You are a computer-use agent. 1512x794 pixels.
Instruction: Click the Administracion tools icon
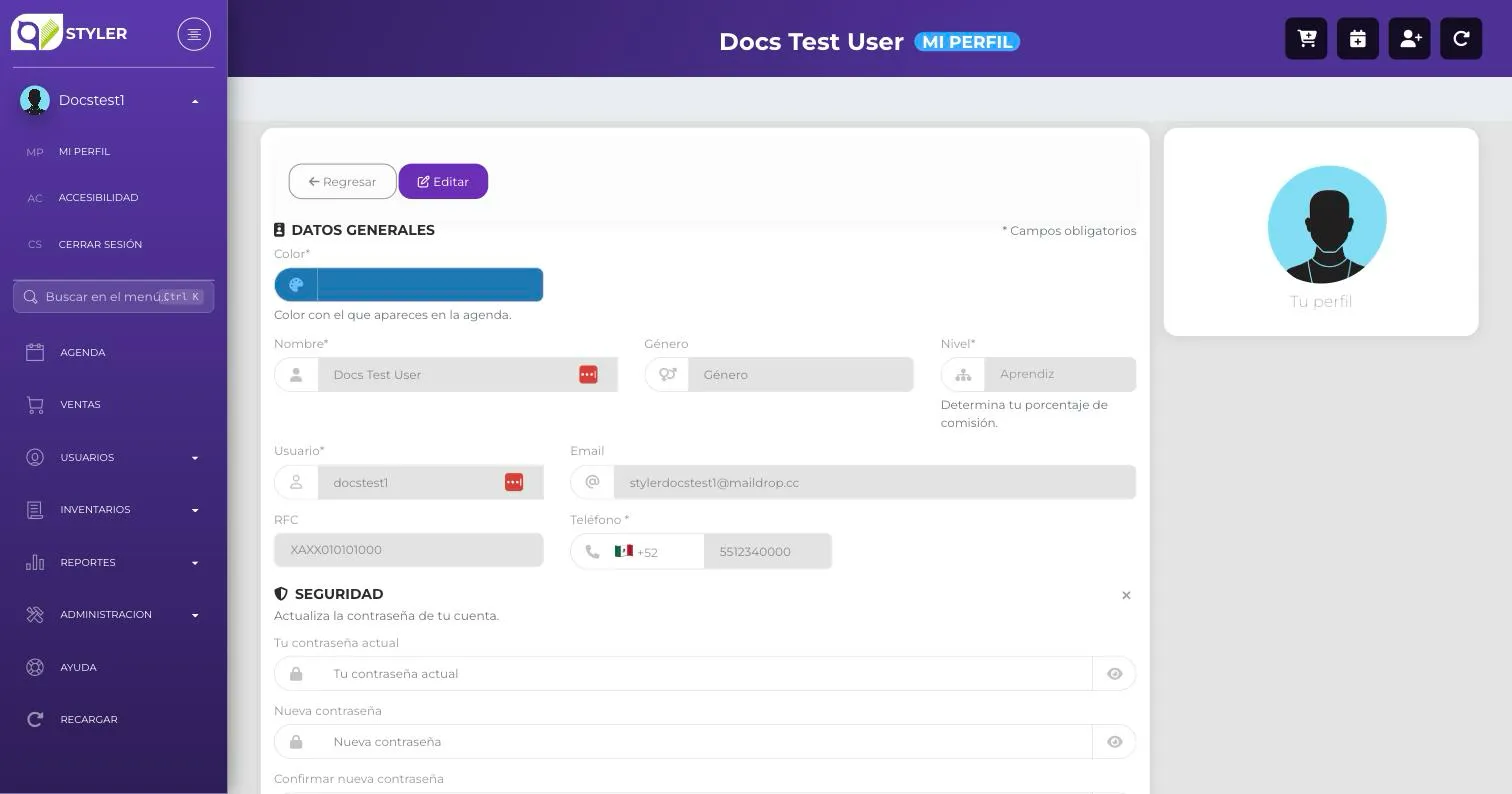[35, 615]
